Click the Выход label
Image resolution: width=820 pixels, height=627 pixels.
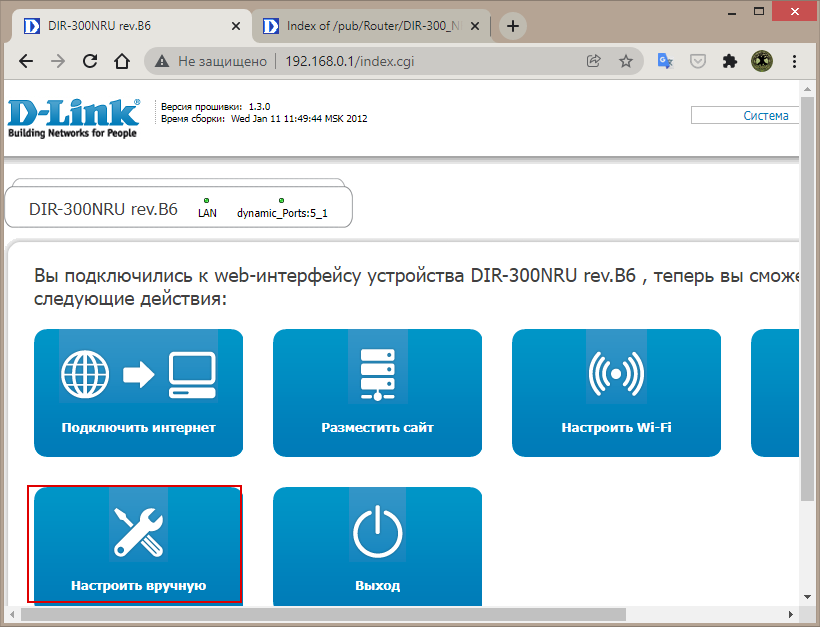378,586
